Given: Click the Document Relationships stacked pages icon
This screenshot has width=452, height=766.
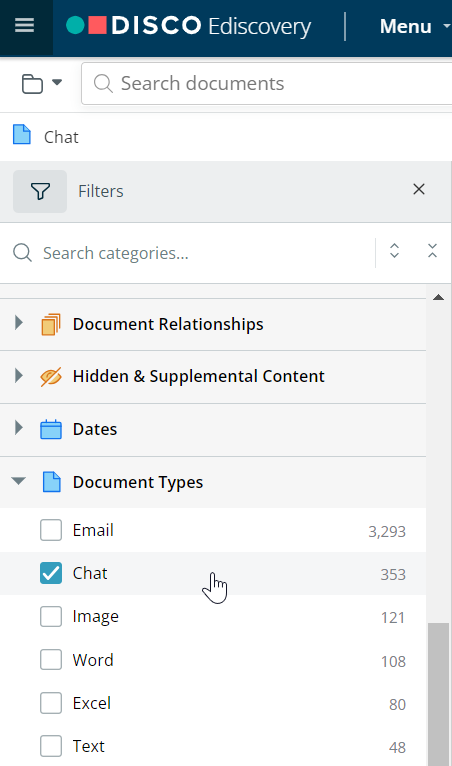Looking at the screenshot, I should point(51,324).
